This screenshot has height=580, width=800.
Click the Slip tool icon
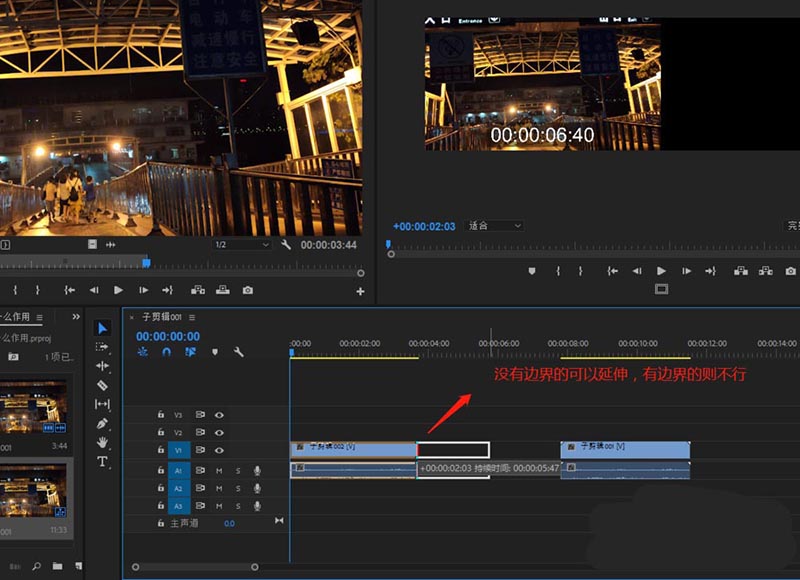(x=102, y=404)
